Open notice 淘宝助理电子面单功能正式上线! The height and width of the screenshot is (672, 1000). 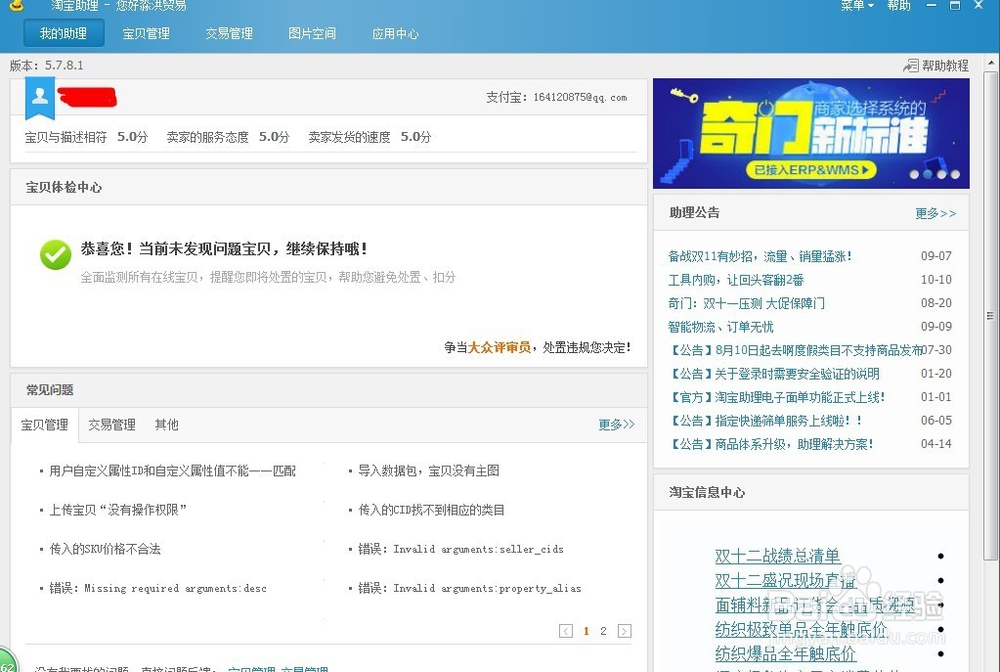[776, 397]
